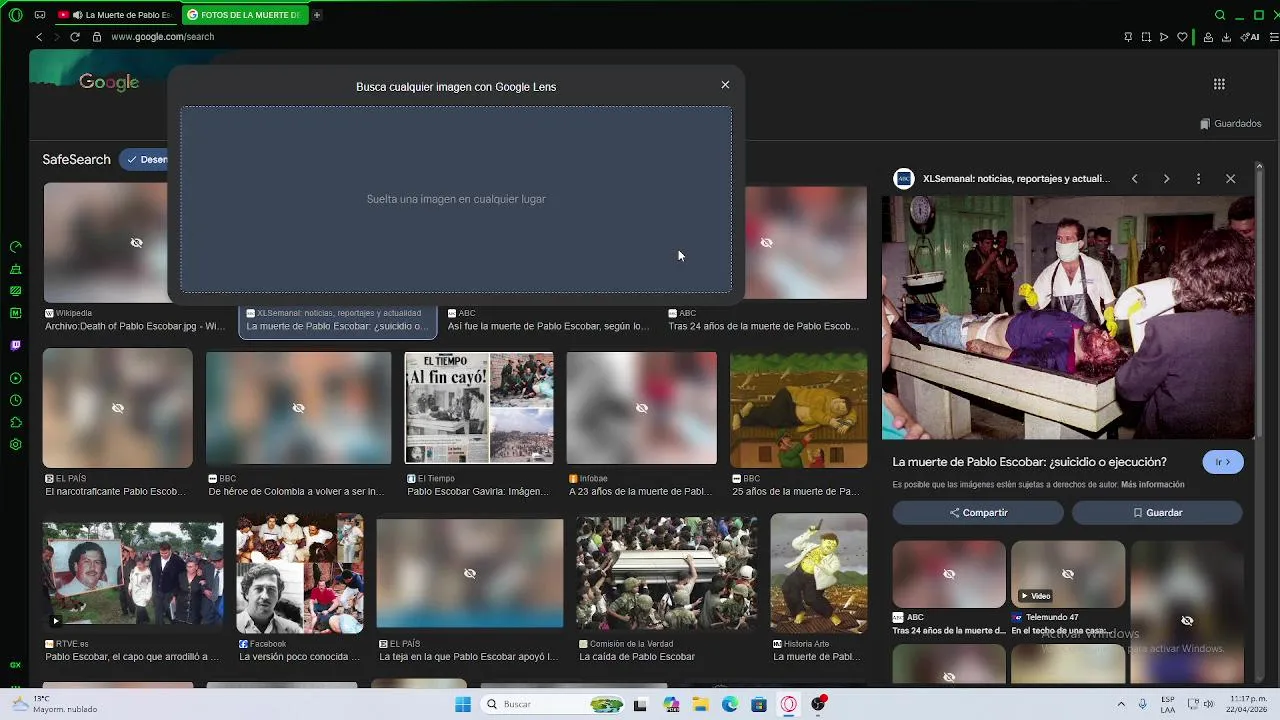The height and width of the screenshot is (720, 1280).
Task: Open the Opera GX main menu logo
Action: [15, 15]
